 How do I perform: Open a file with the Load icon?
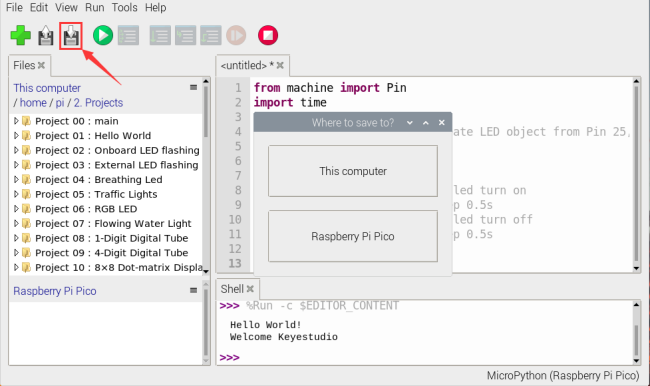46,36
